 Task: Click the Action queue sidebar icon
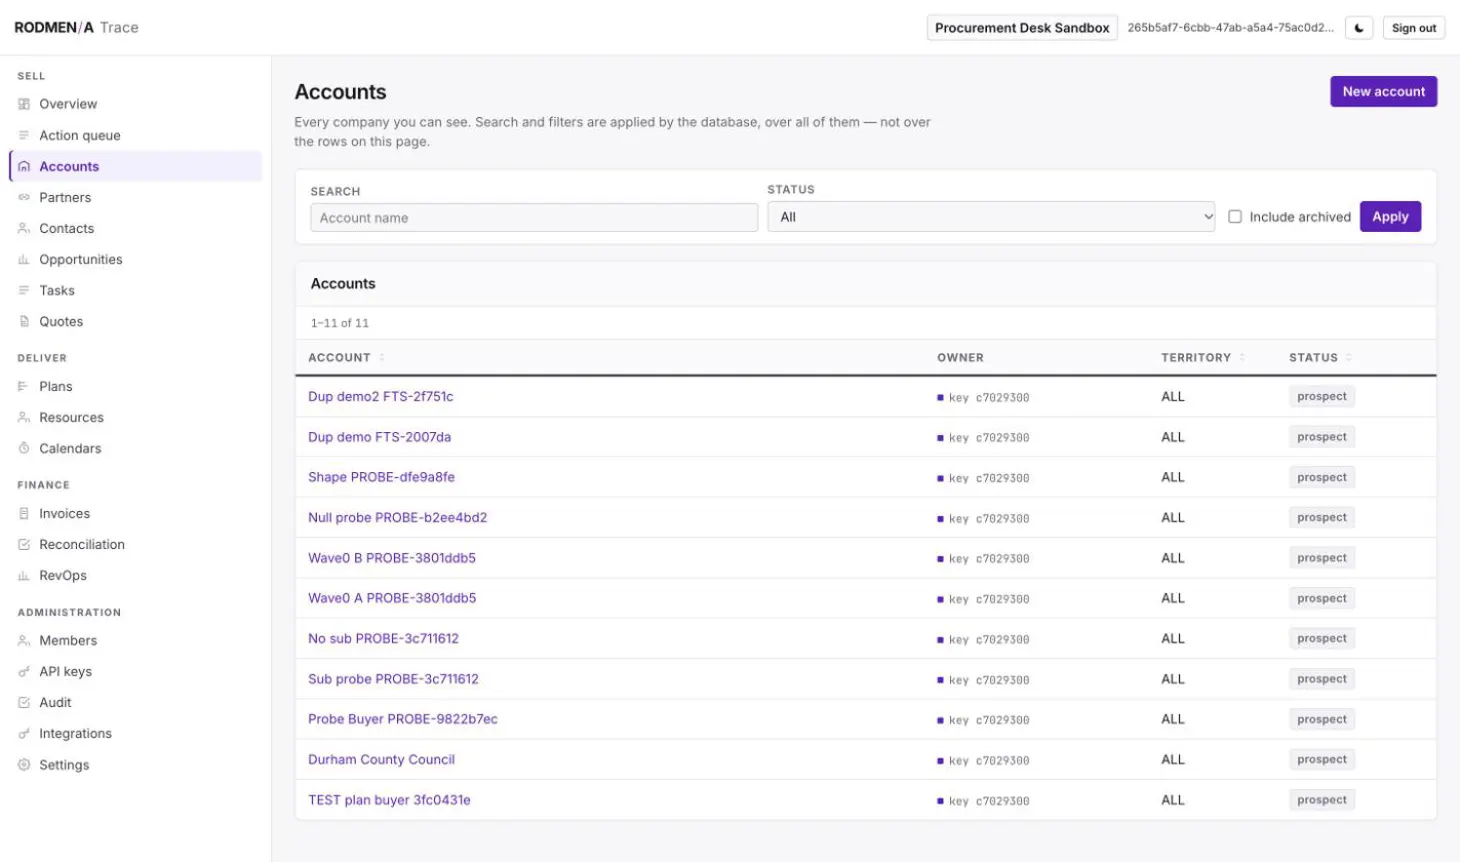click(24, 135)
